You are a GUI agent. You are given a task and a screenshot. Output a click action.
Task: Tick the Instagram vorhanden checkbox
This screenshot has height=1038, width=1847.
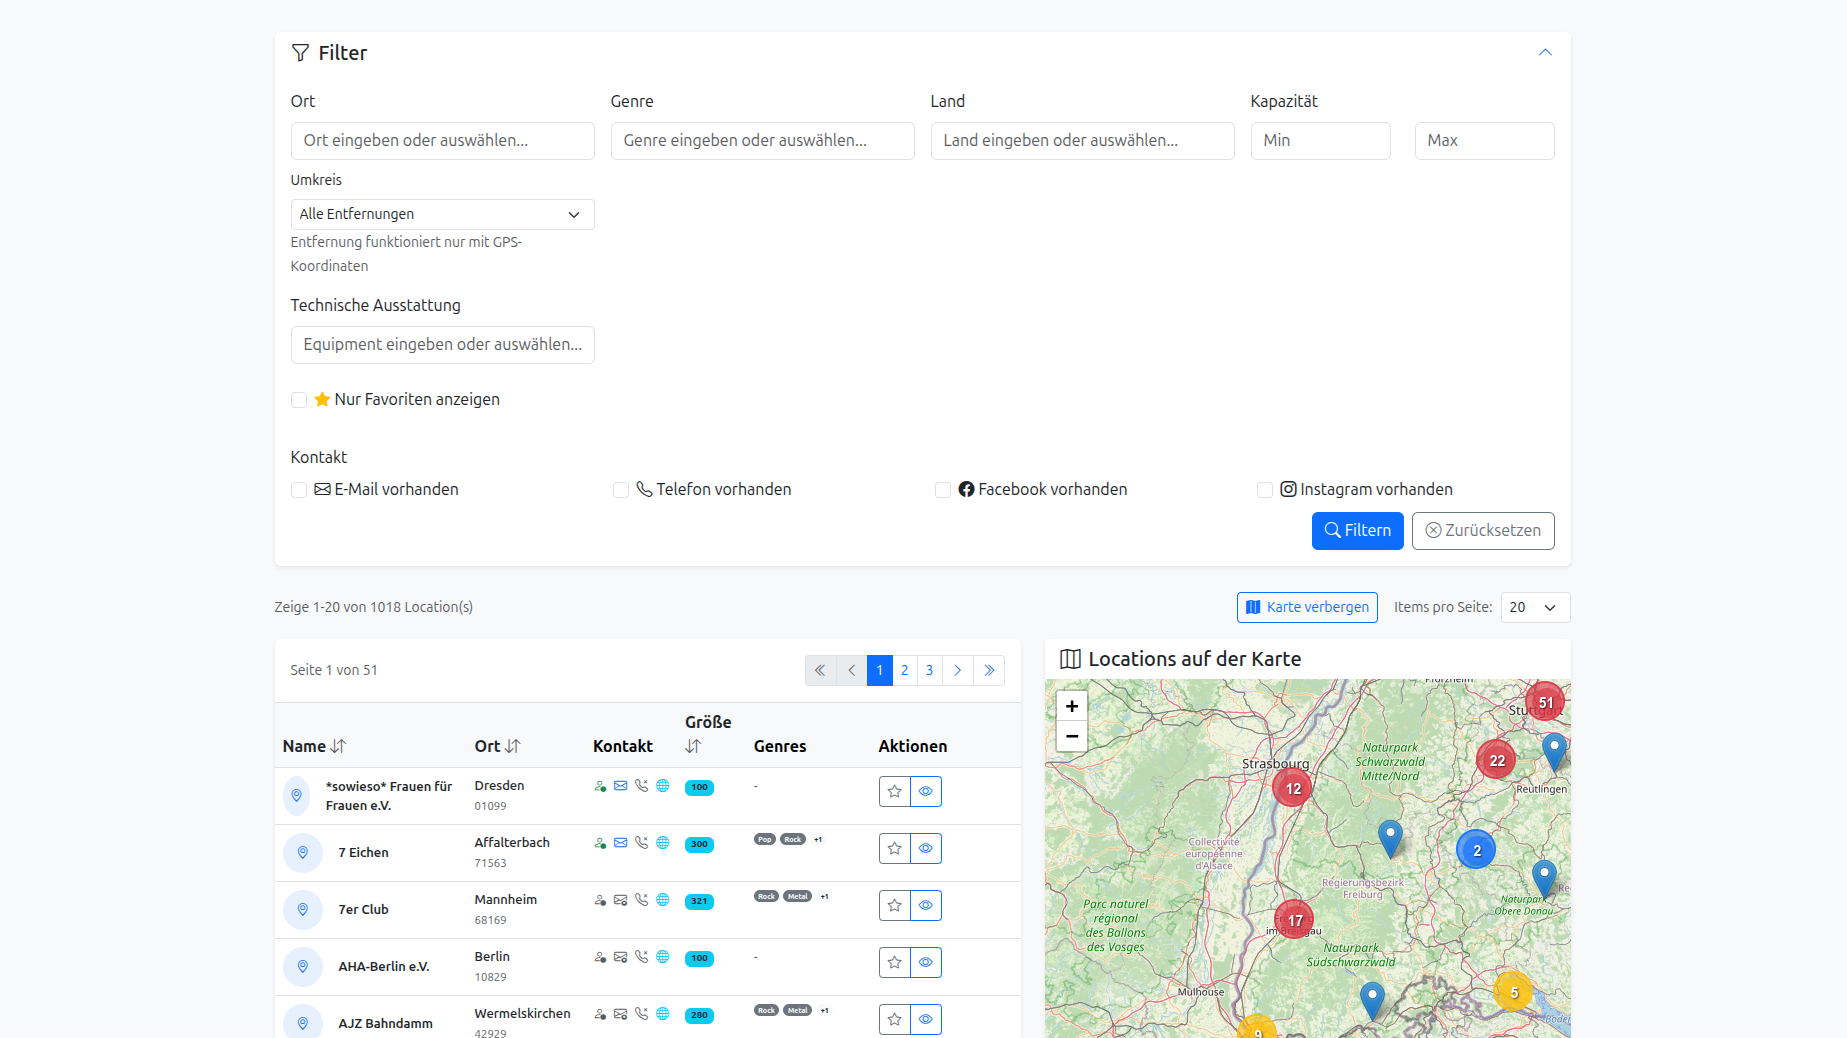(1265, 490)
